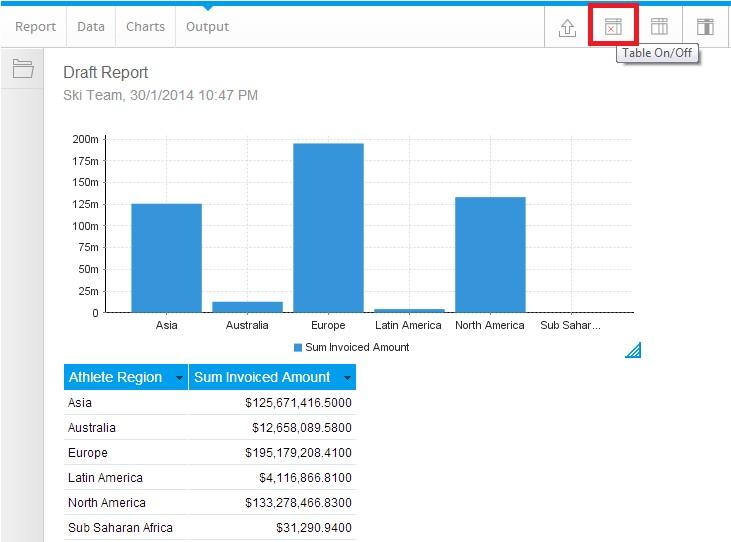Click the value $4,116,866.8100
The height and width of the screenshot is (542, 731).
[x=305, y=478]
